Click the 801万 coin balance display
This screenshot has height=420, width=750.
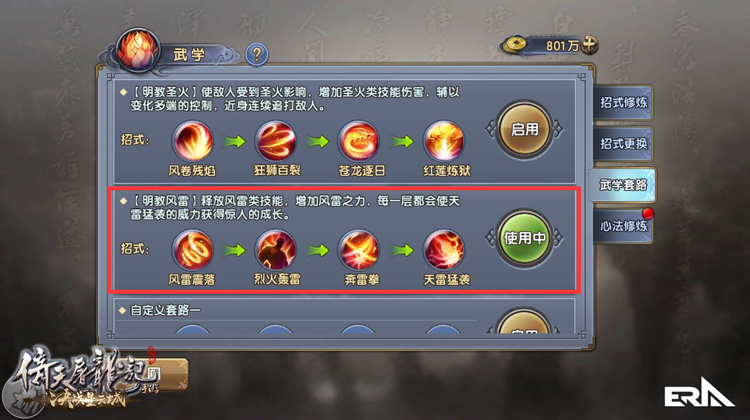[548, 45]
